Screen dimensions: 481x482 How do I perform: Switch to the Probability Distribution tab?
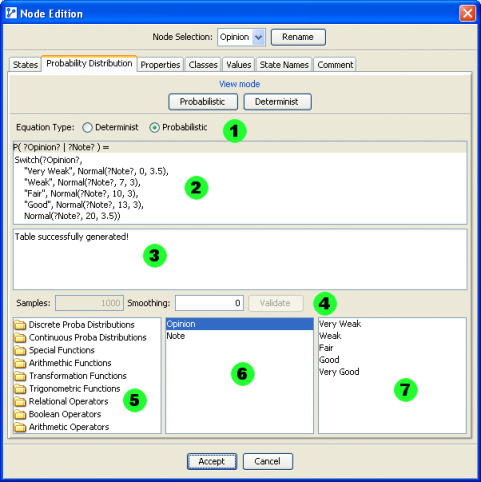click(89, 63)
